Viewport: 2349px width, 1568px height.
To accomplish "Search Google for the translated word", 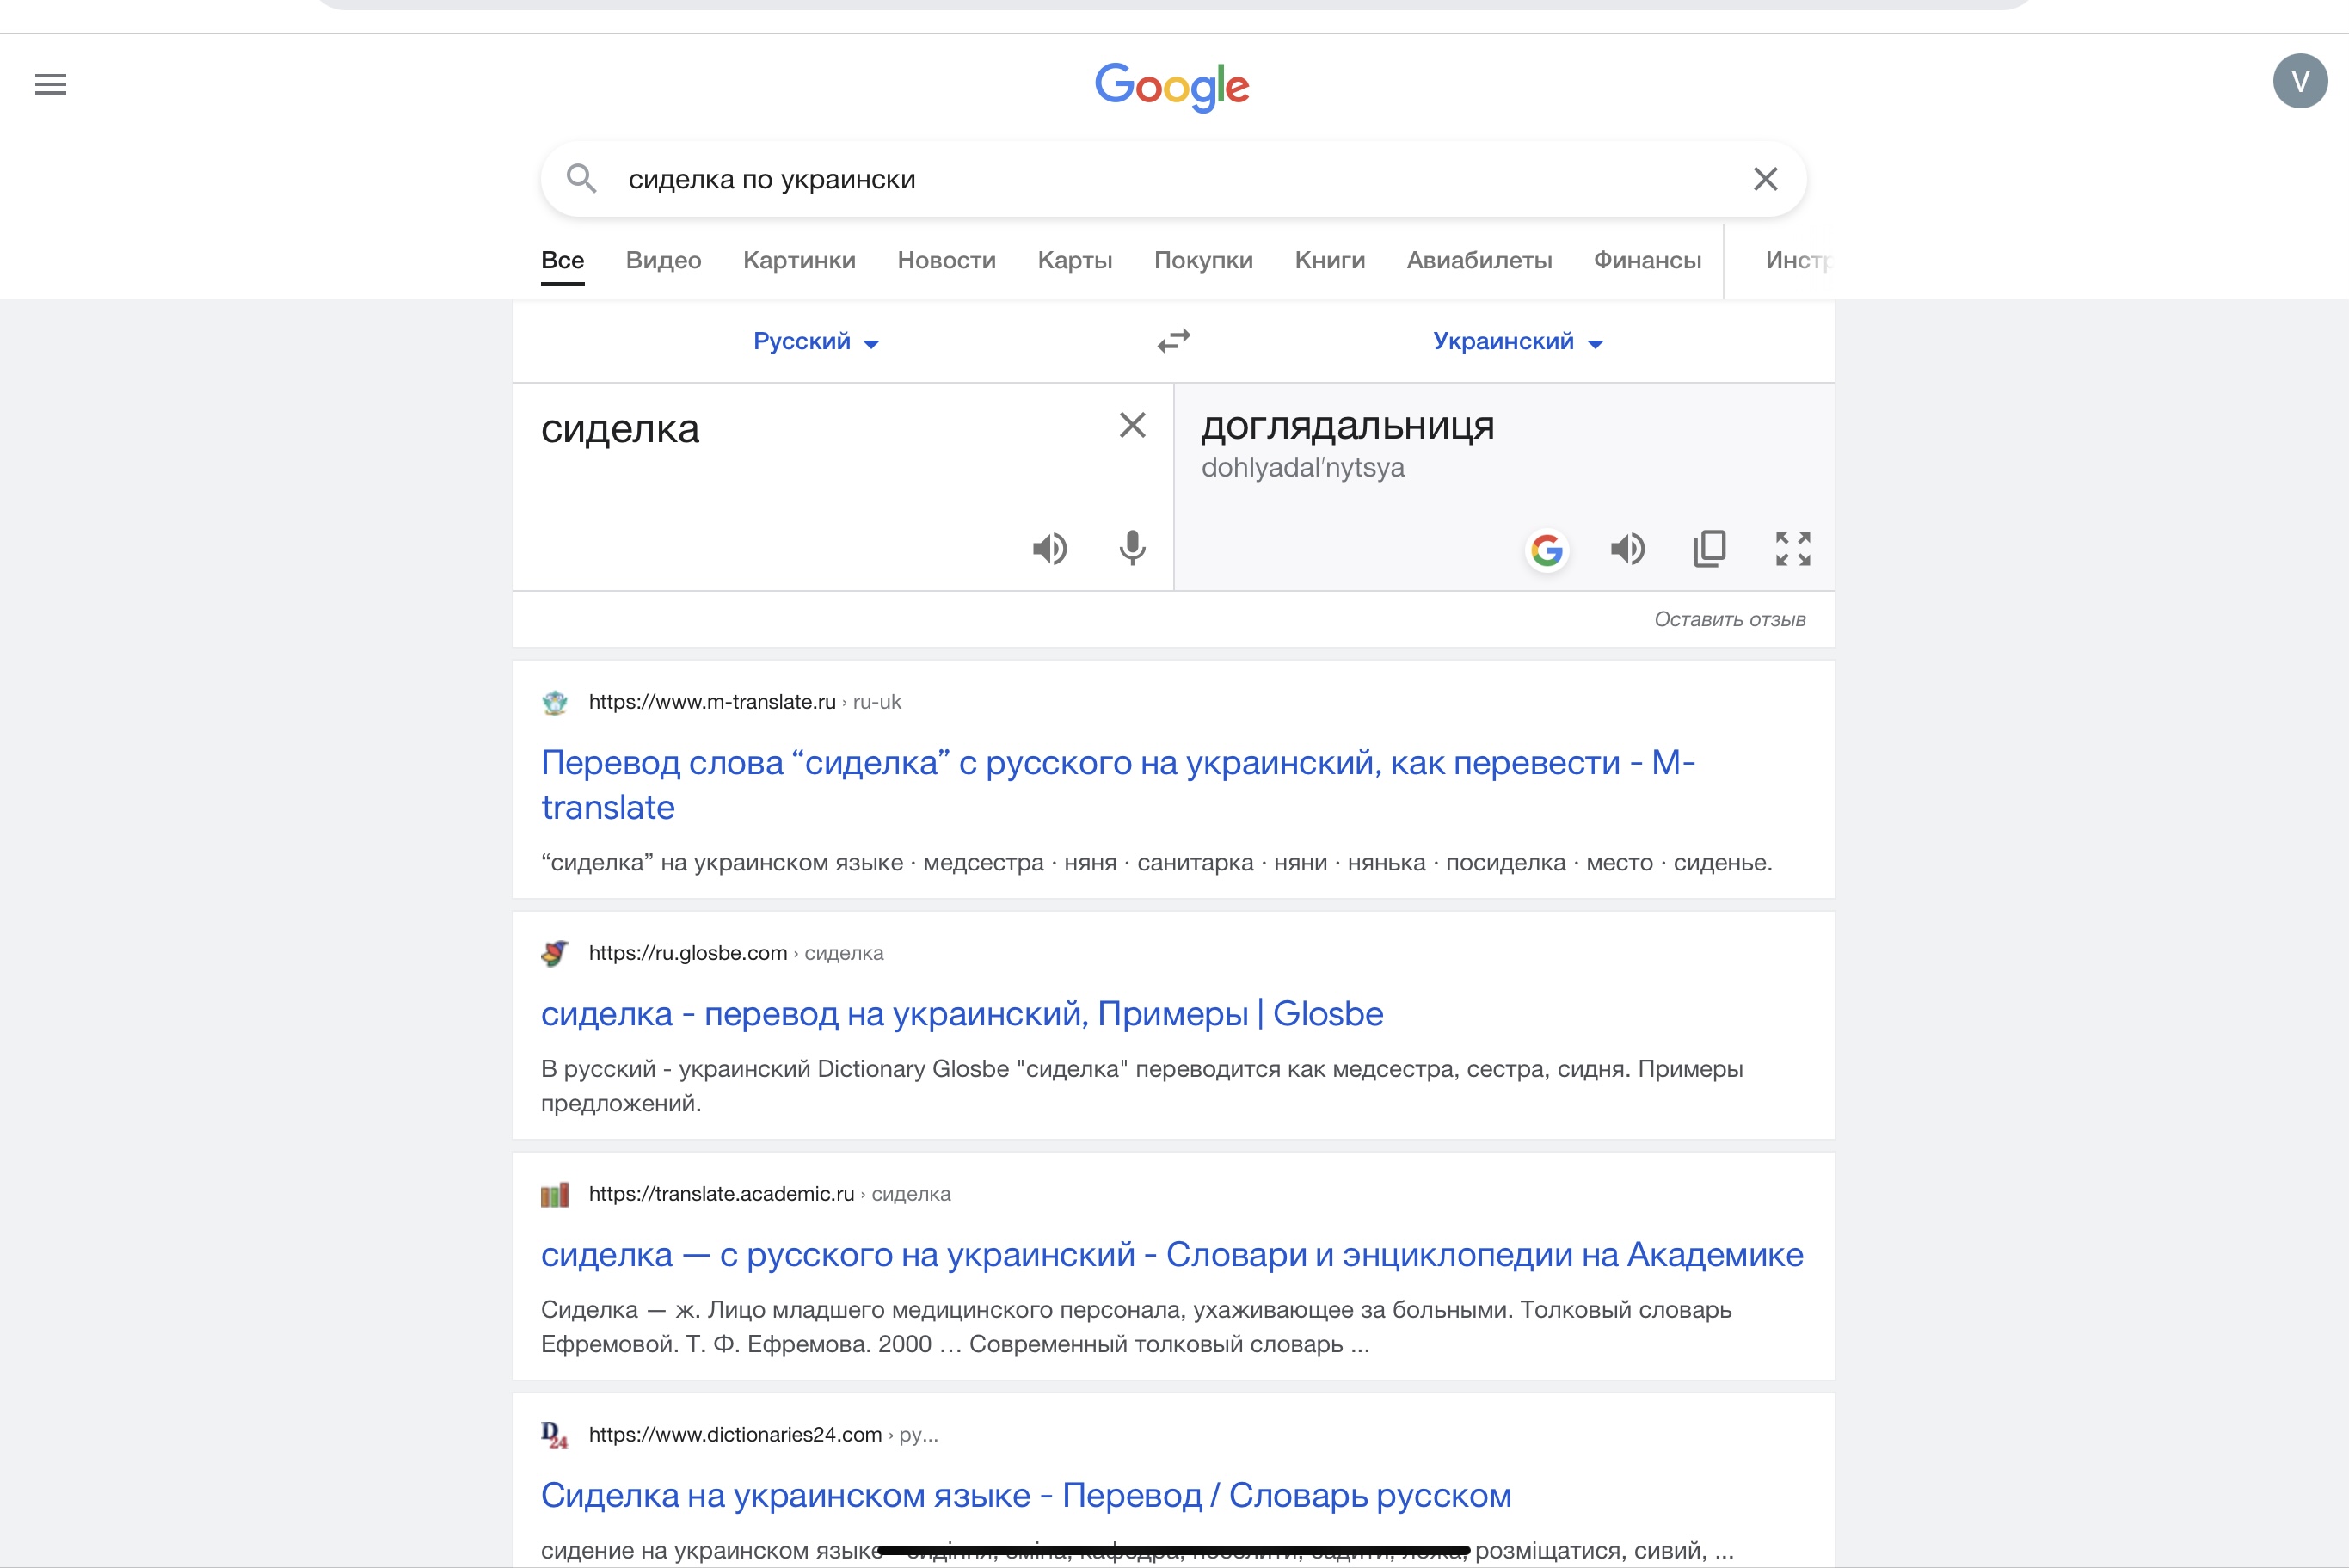I will [1547, 550].
